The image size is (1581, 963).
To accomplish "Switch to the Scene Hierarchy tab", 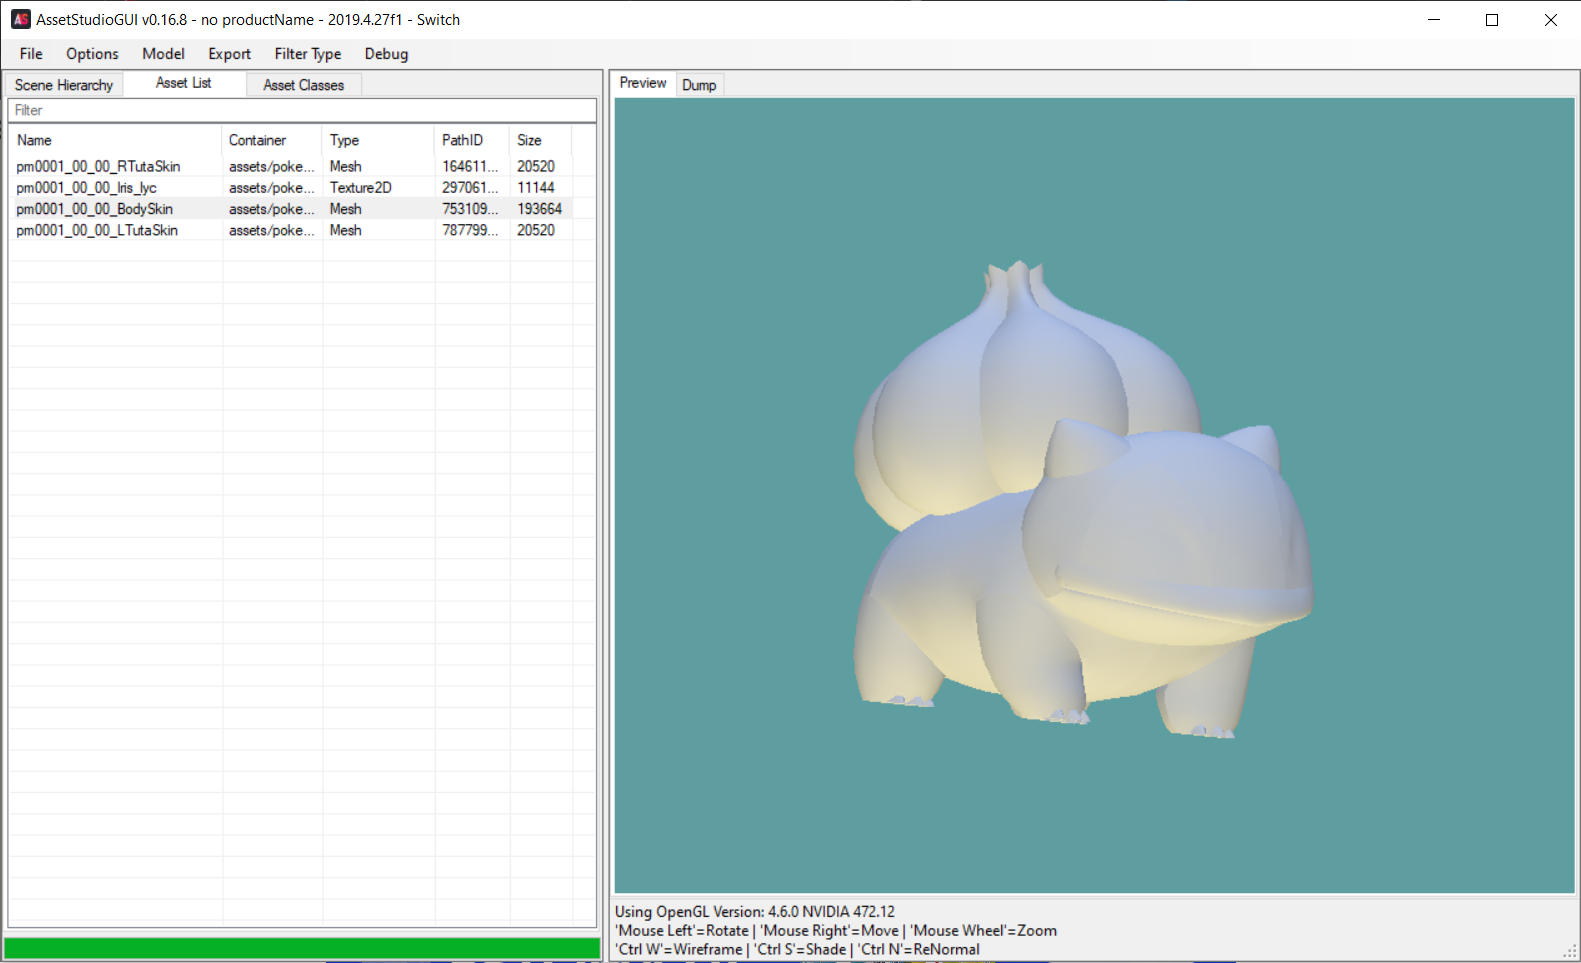I will click(x=64, y=85).
